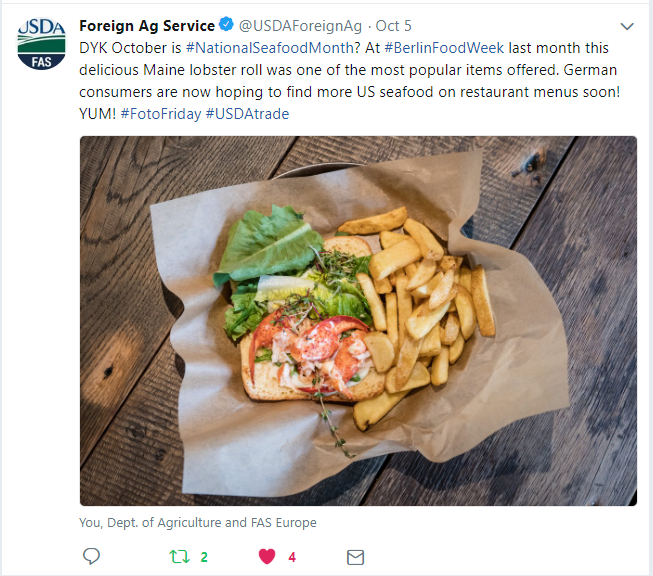Open the Foreign Ag Service profile name
Viewport: 653px width, 576px height.
(x=147, y=26)
